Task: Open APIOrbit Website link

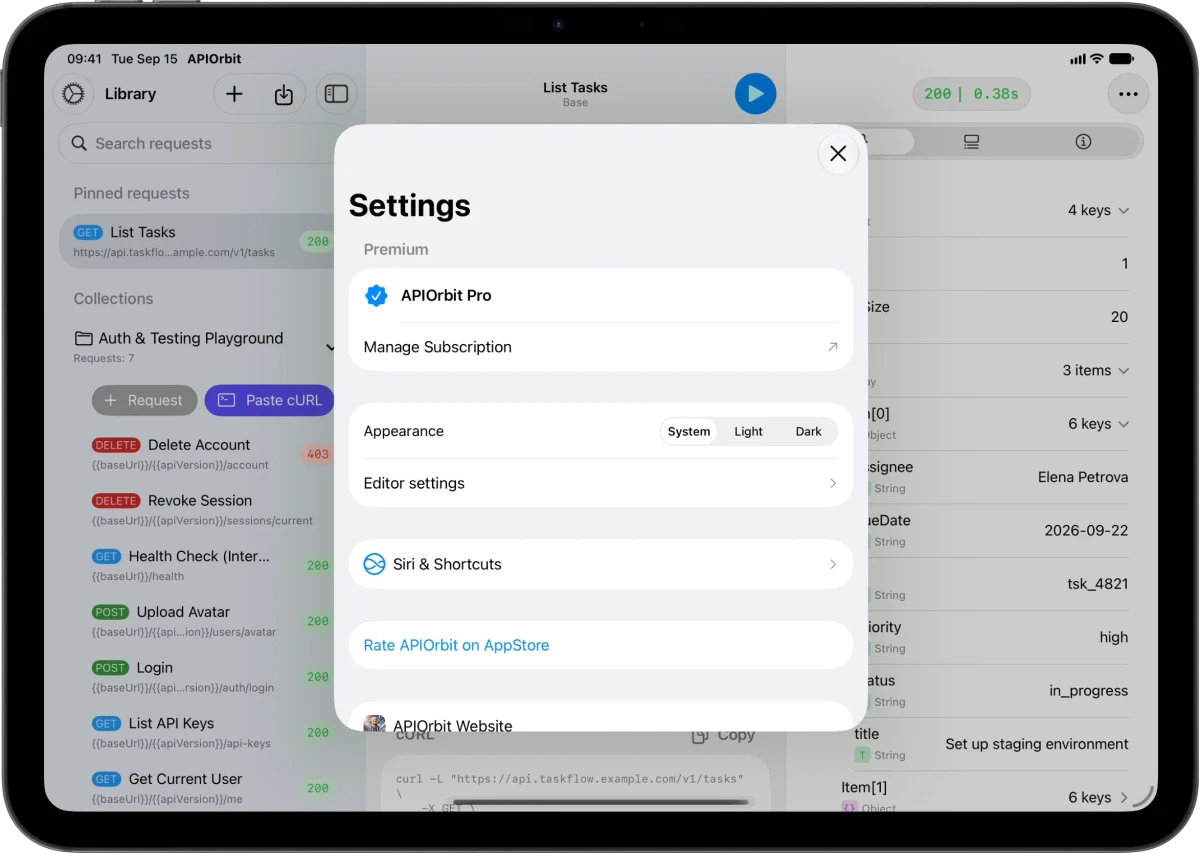Action: click(x=601, y=717)
